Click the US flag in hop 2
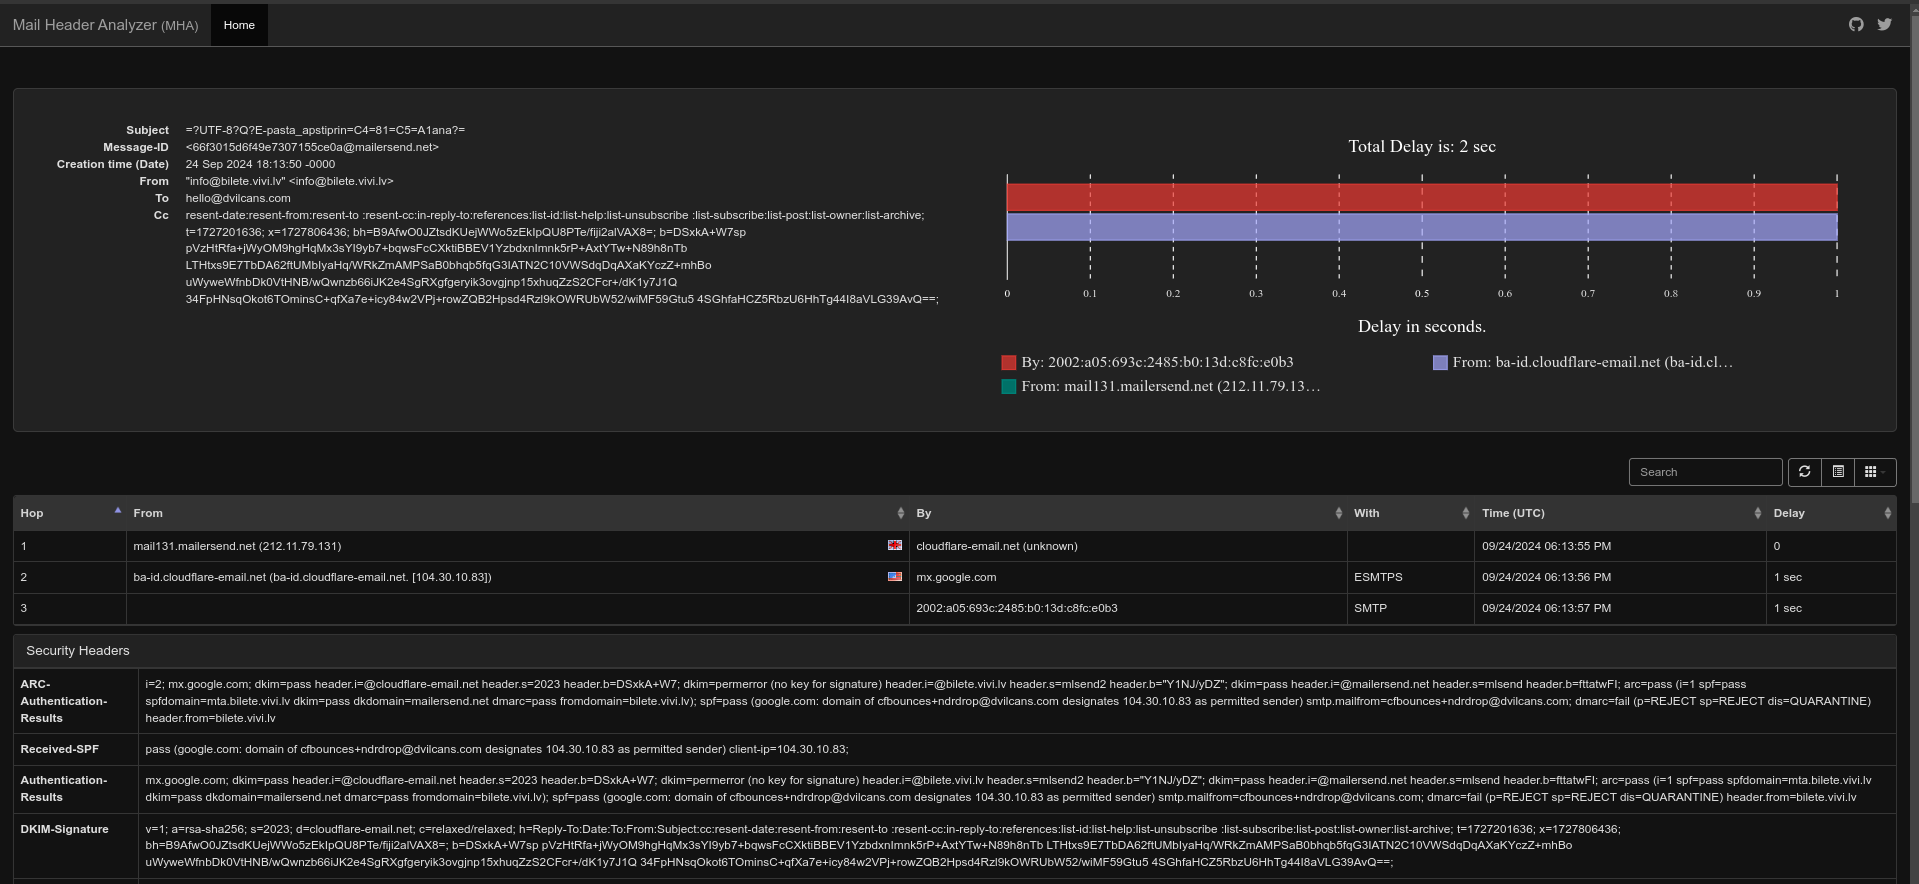Image resolution: width=1919 pixels, height=884 pixels. [895, 577]
